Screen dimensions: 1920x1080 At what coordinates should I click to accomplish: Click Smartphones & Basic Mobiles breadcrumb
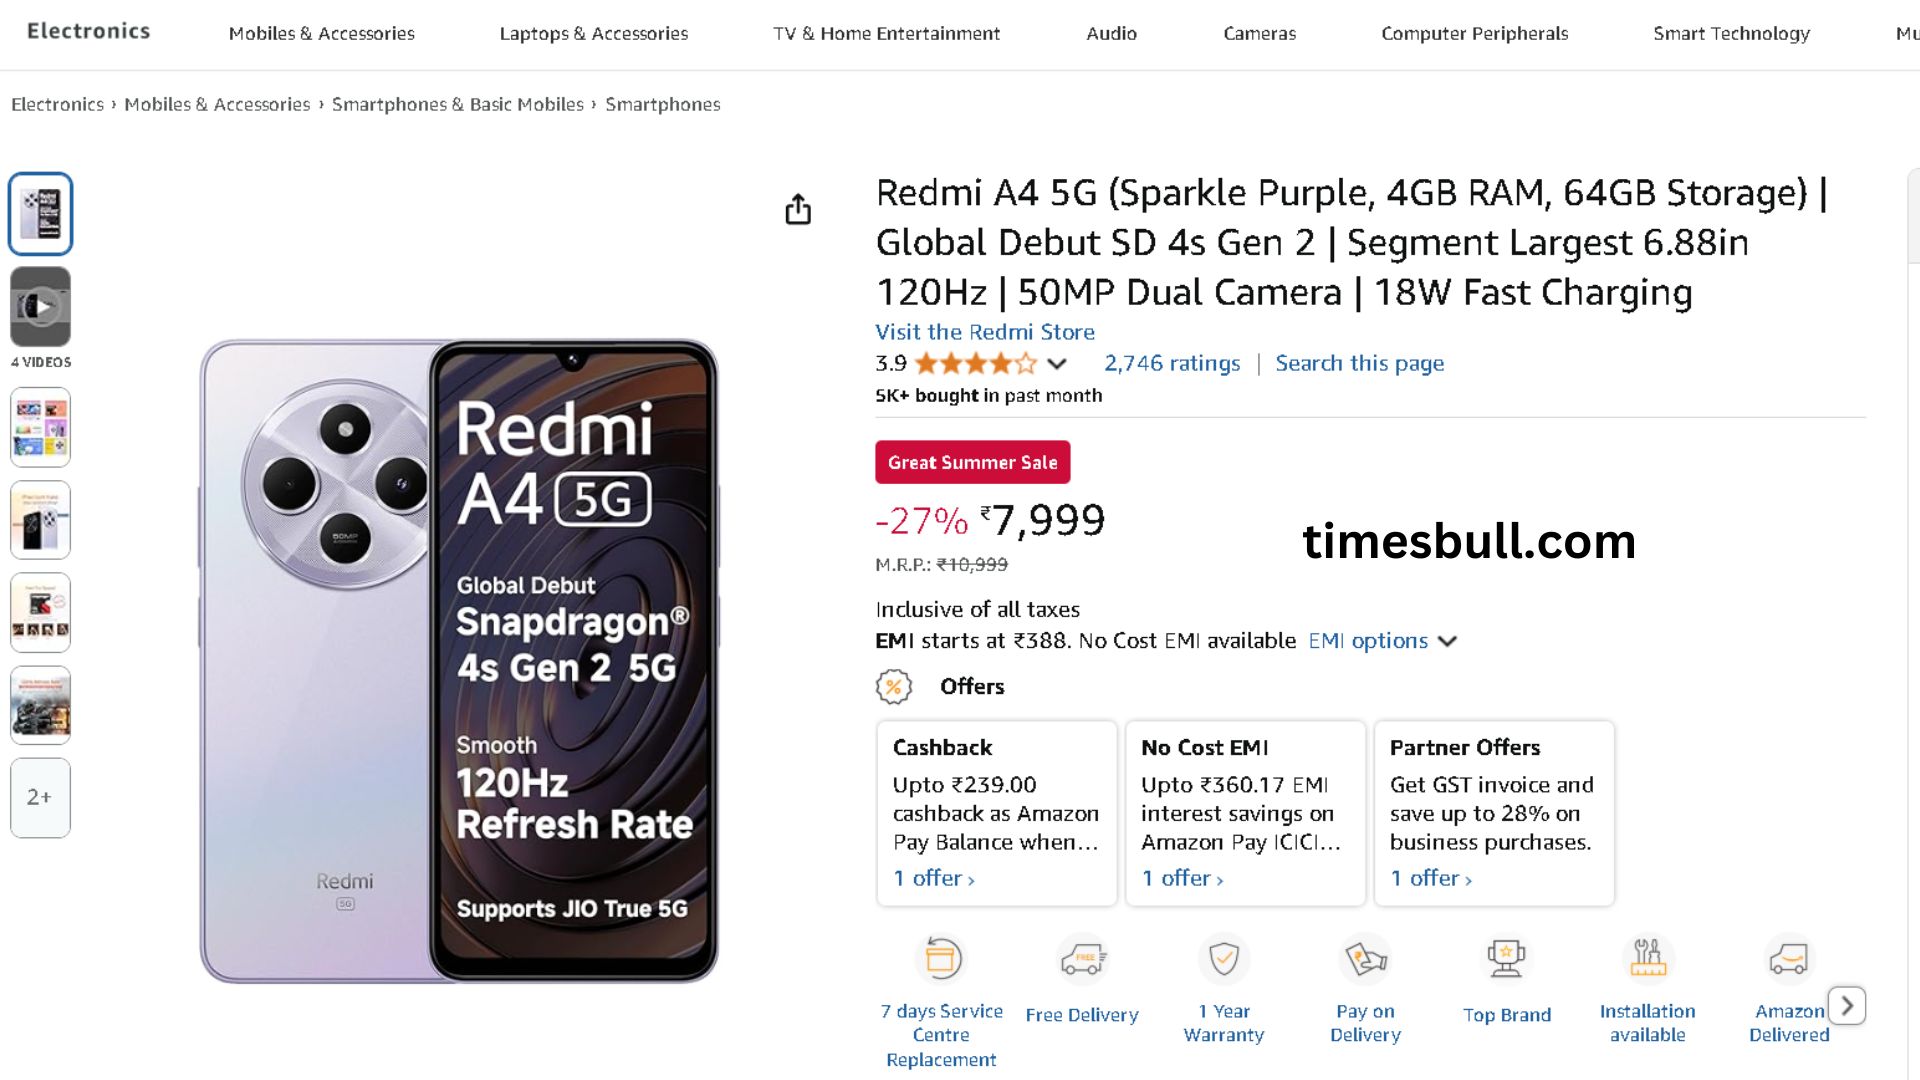(x=458, y=104)
